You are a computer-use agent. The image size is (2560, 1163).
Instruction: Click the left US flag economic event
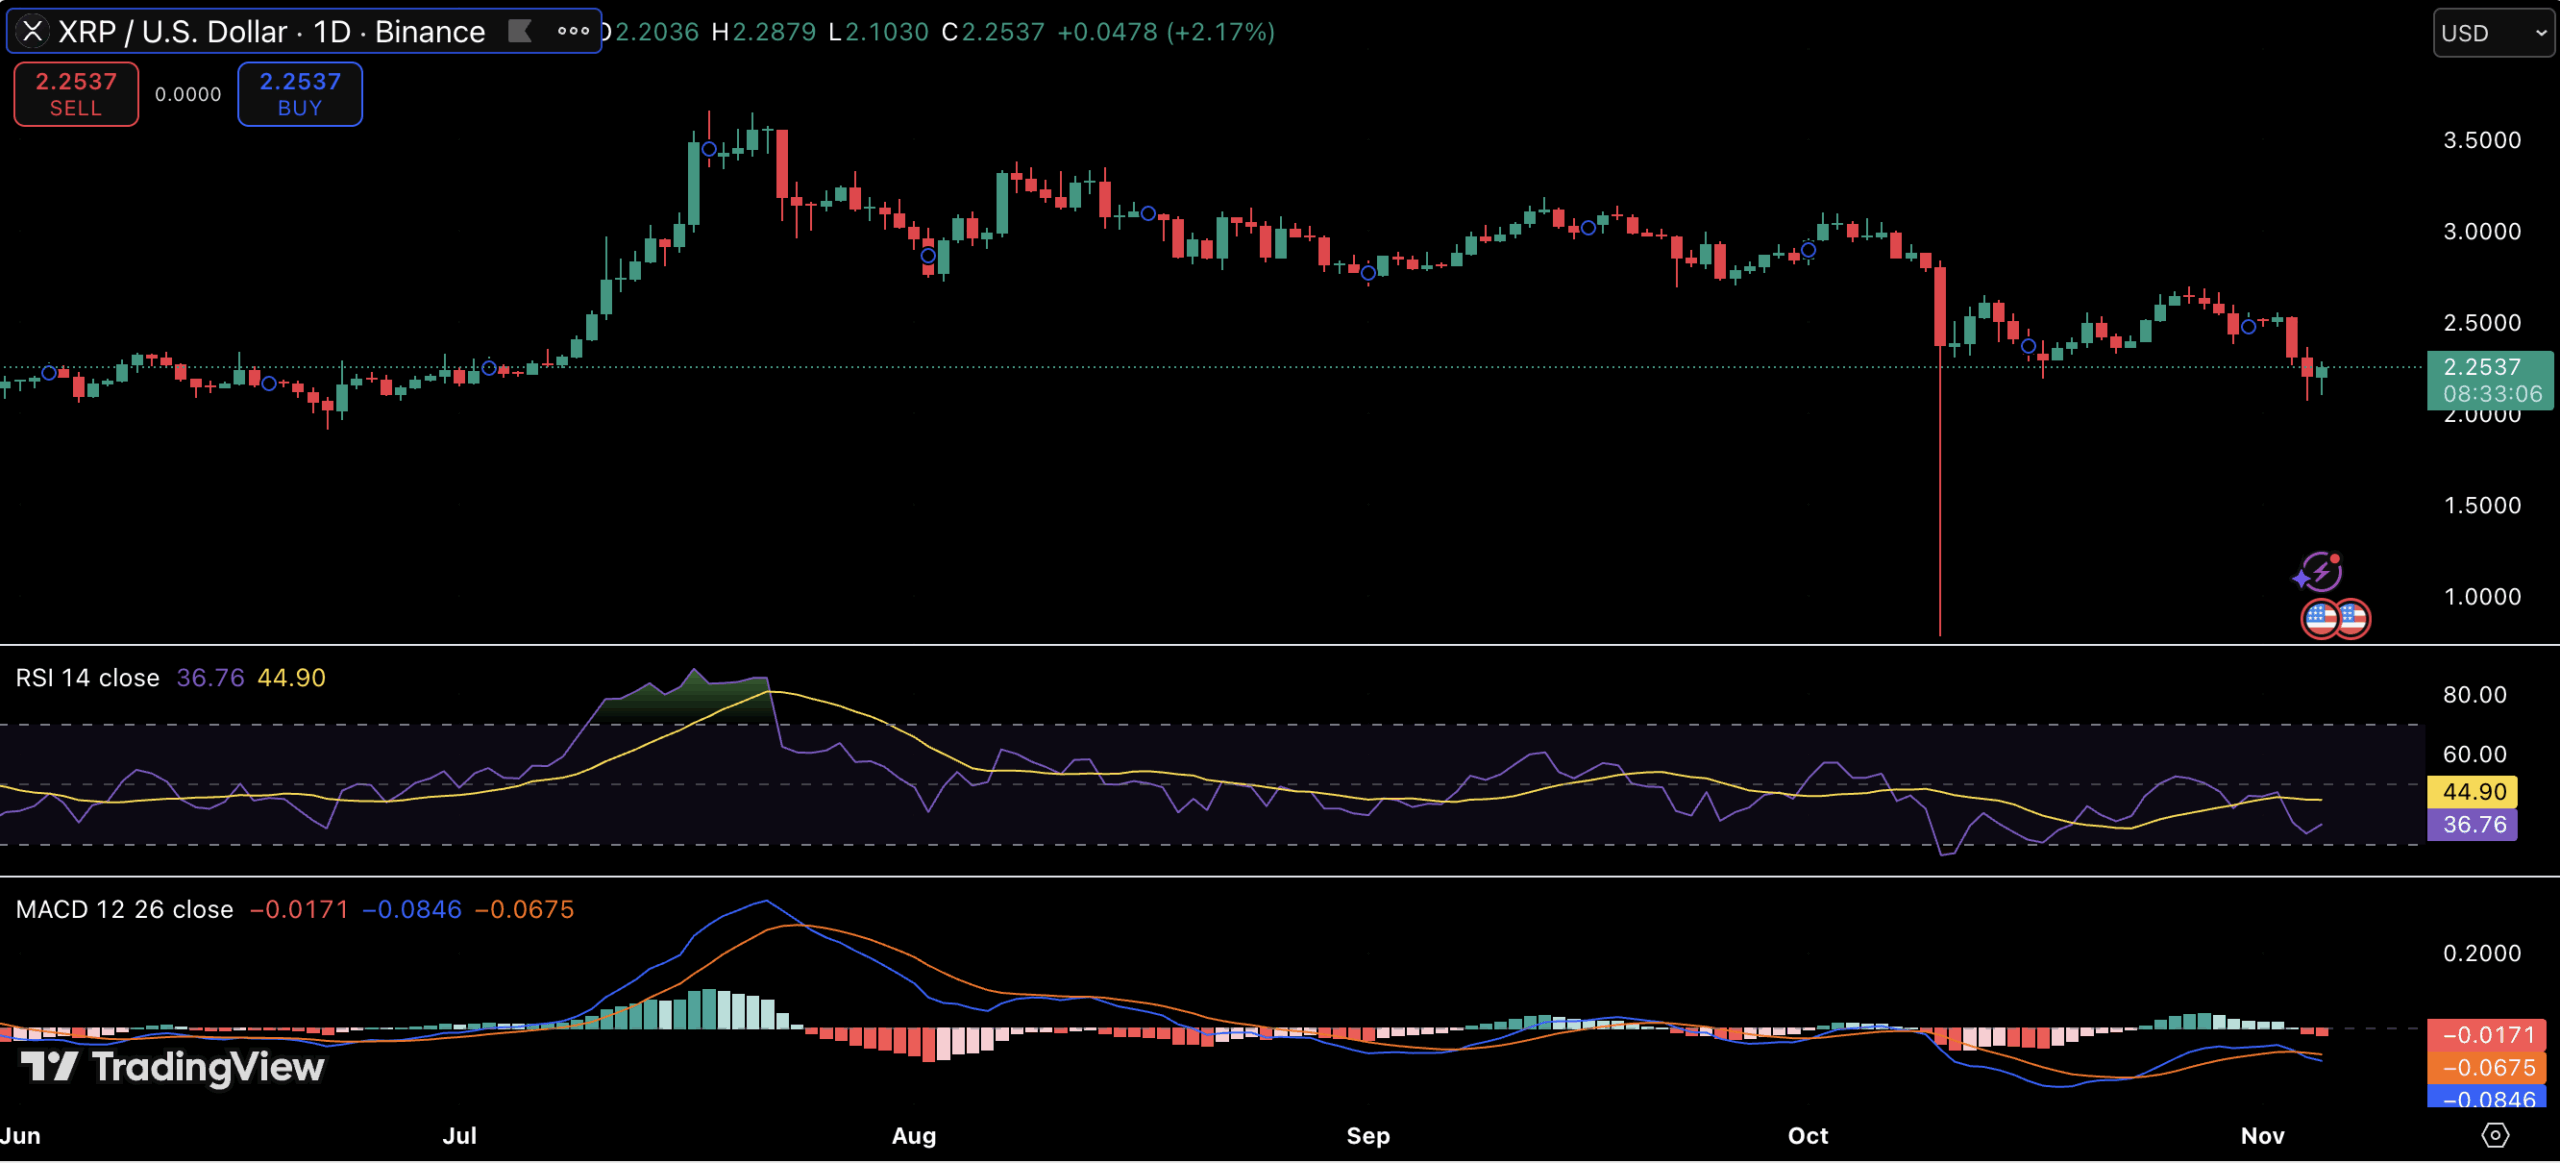tap(2320, 618)
